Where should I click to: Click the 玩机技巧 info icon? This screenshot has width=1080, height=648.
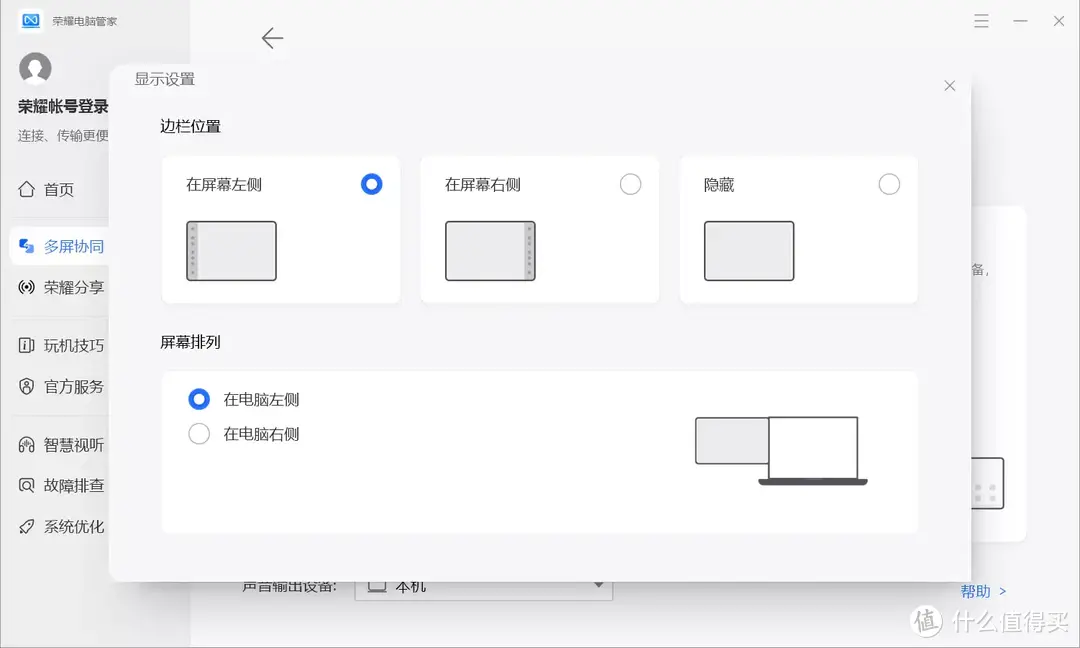[26, 345]
